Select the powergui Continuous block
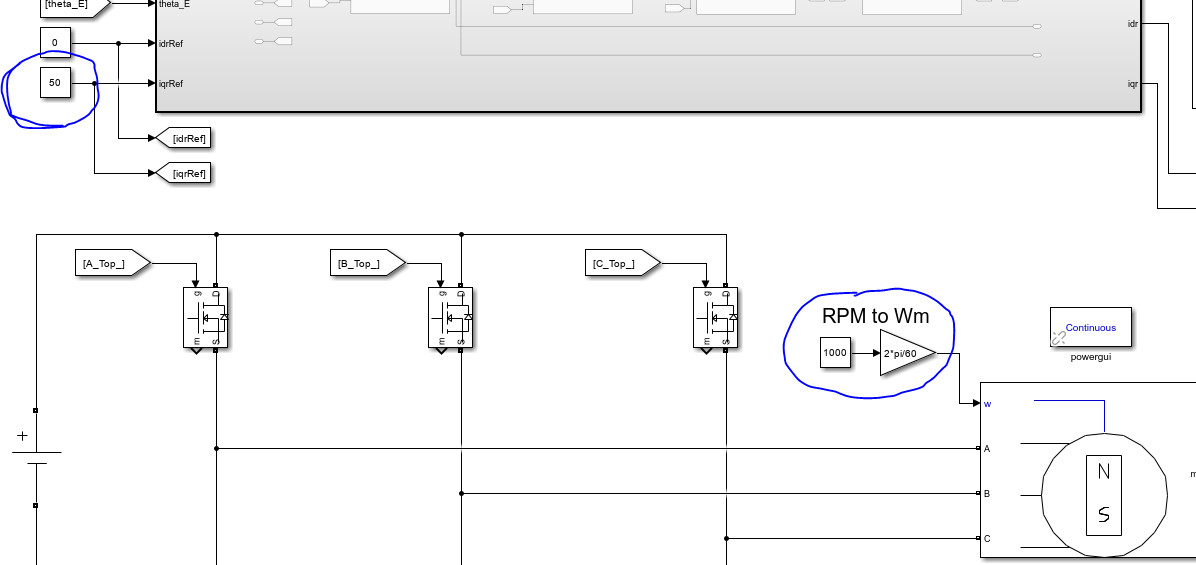 [1090, 327]
